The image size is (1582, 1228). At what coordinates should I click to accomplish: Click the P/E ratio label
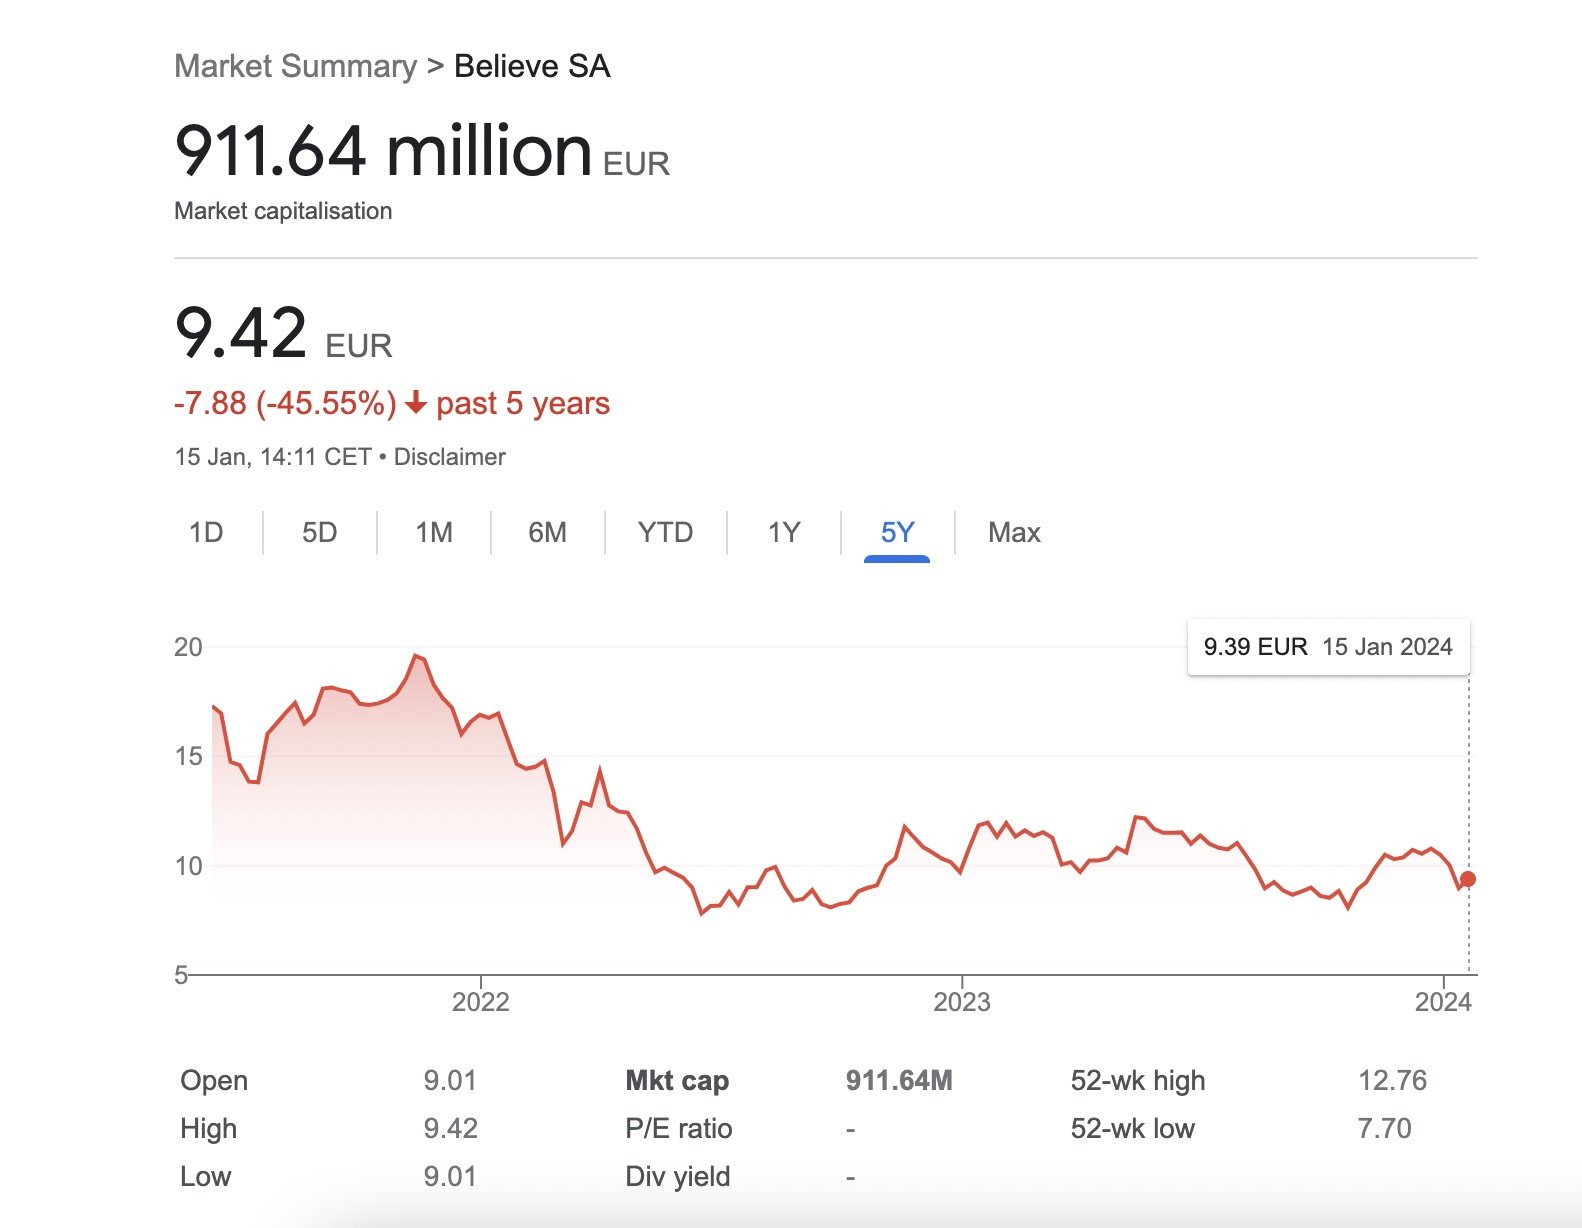(x=679, y=1129)
